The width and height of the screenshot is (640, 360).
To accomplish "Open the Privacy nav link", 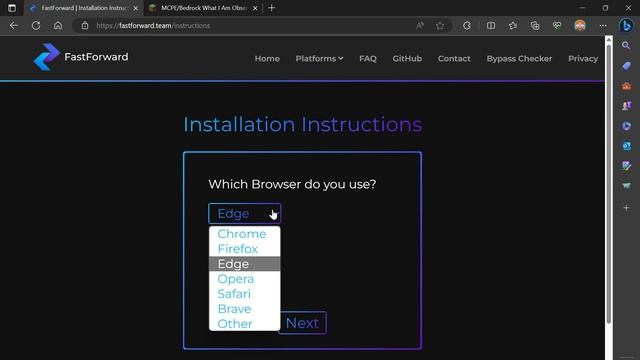I will click(x=583, y=59).
